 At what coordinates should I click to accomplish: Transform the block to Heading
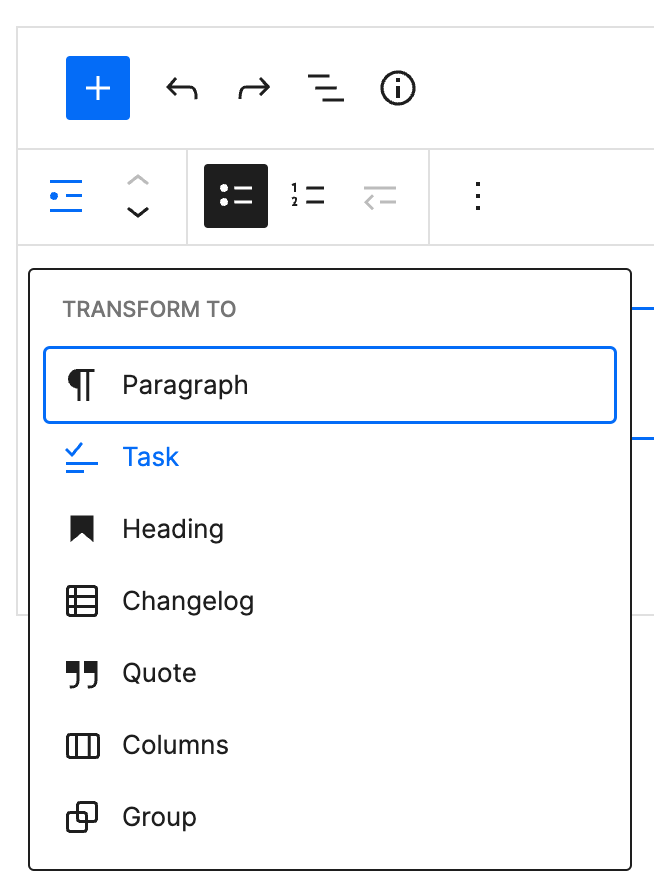coord(173,529)
